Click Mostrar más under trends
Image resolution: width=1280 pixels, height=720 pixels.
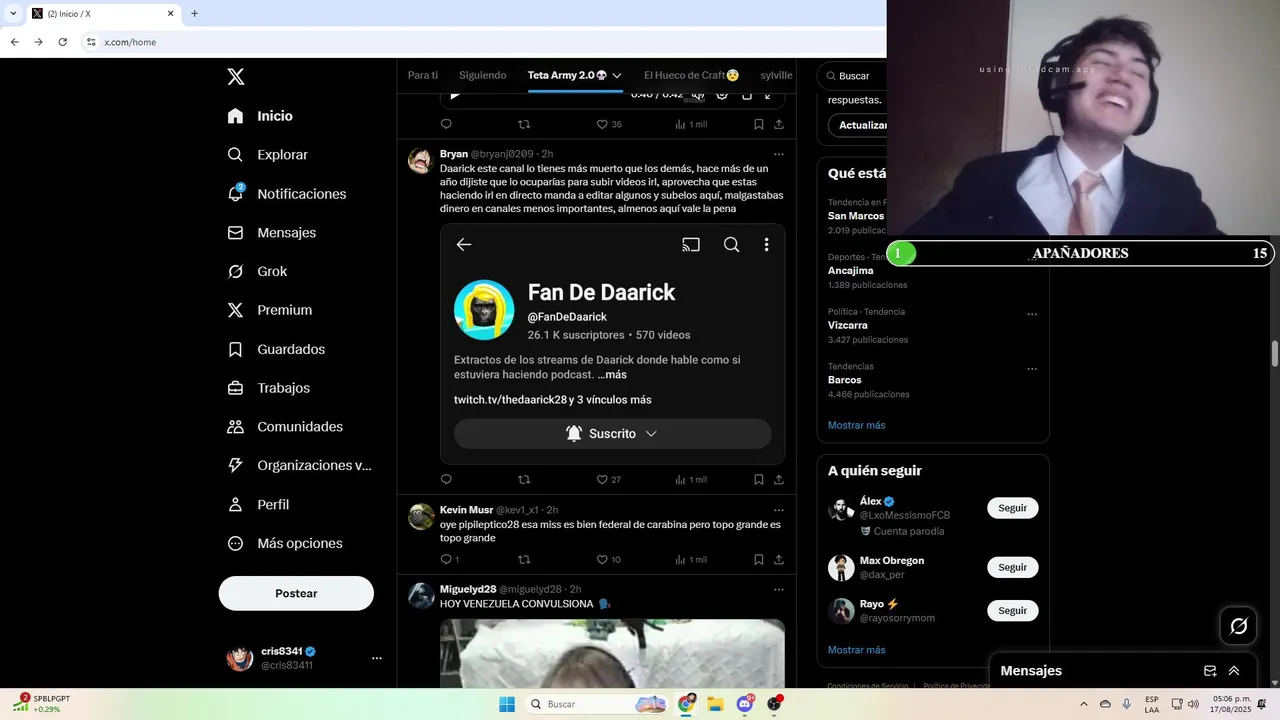pyautogui.click(x=856, y=425)
